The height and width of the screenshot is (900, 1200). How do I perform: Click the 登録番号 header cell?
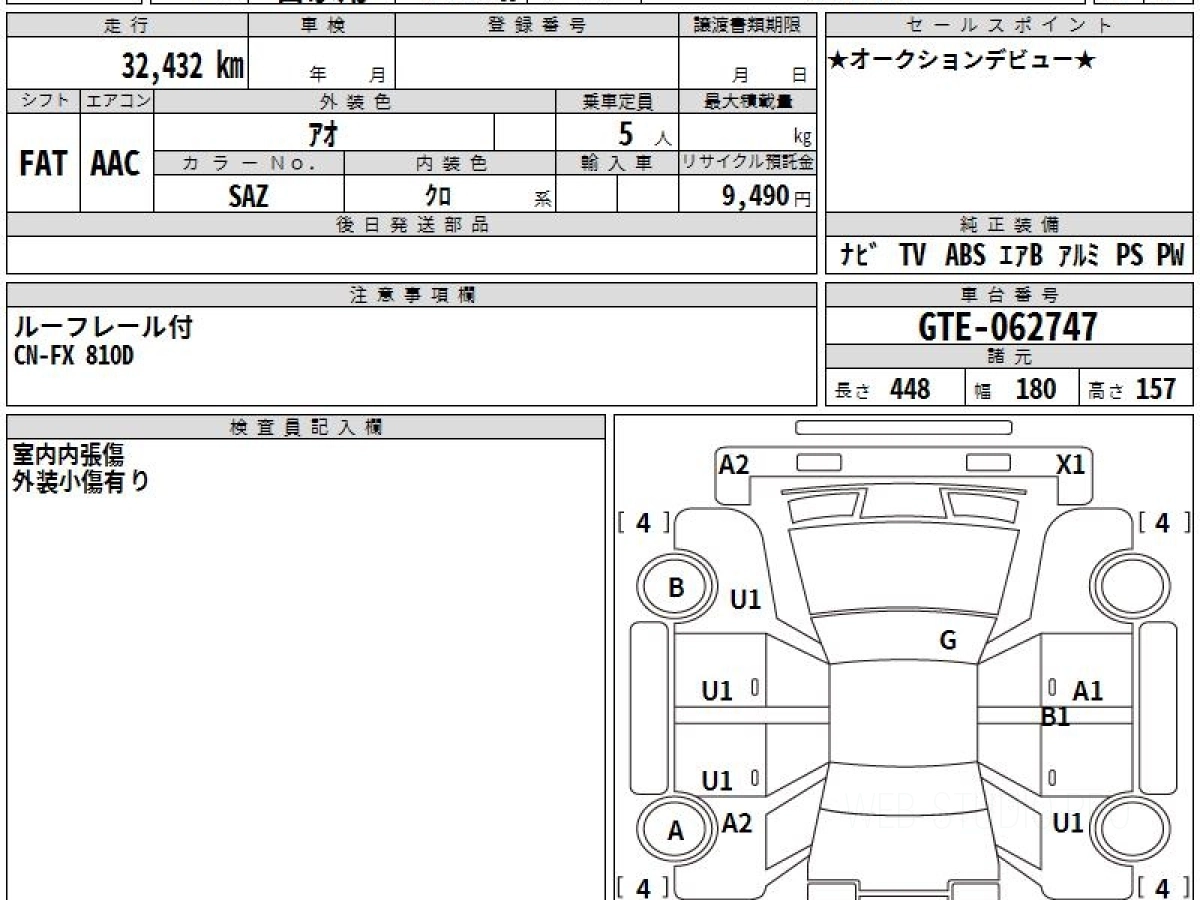tap(537, 26)
